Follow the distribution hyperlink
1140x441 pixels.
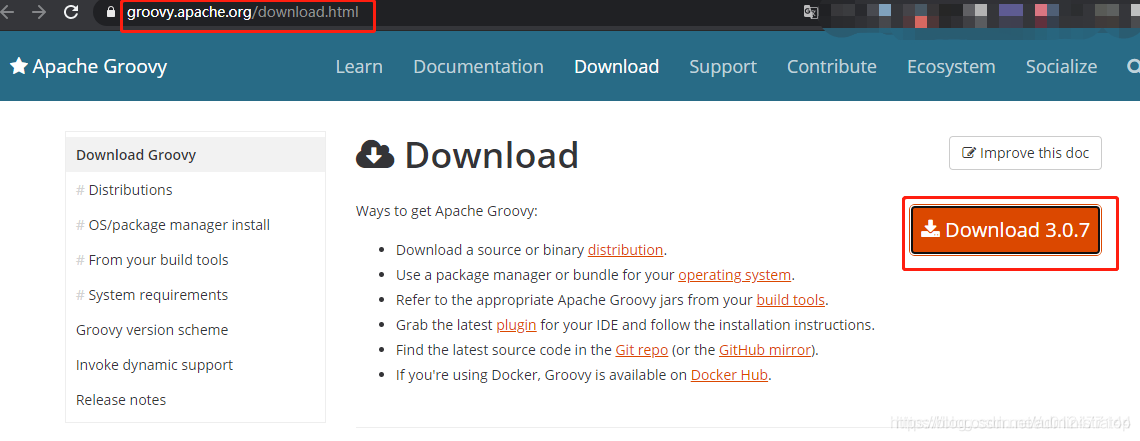(x=625, y=250)
